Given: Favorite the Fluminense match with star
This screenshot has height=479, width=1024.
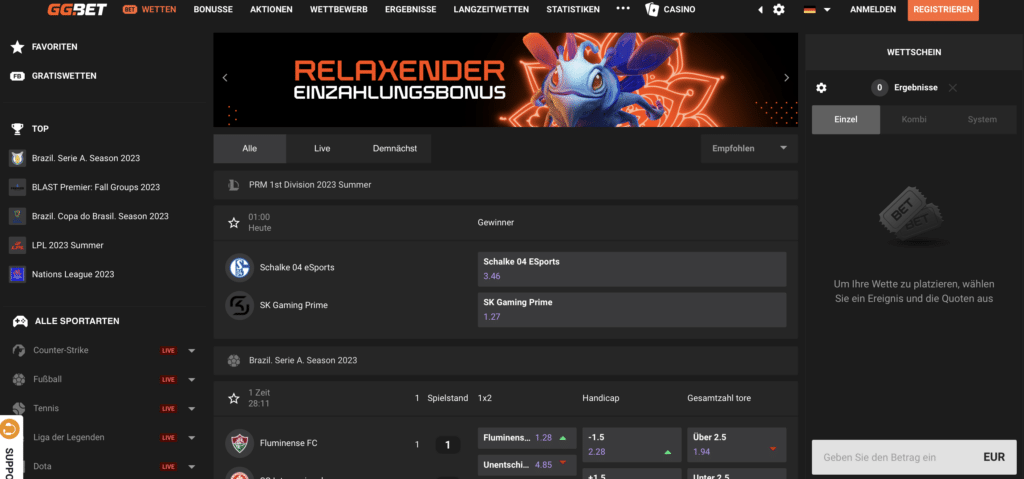Looking at the screenshot, I should [x=234, y=398].
